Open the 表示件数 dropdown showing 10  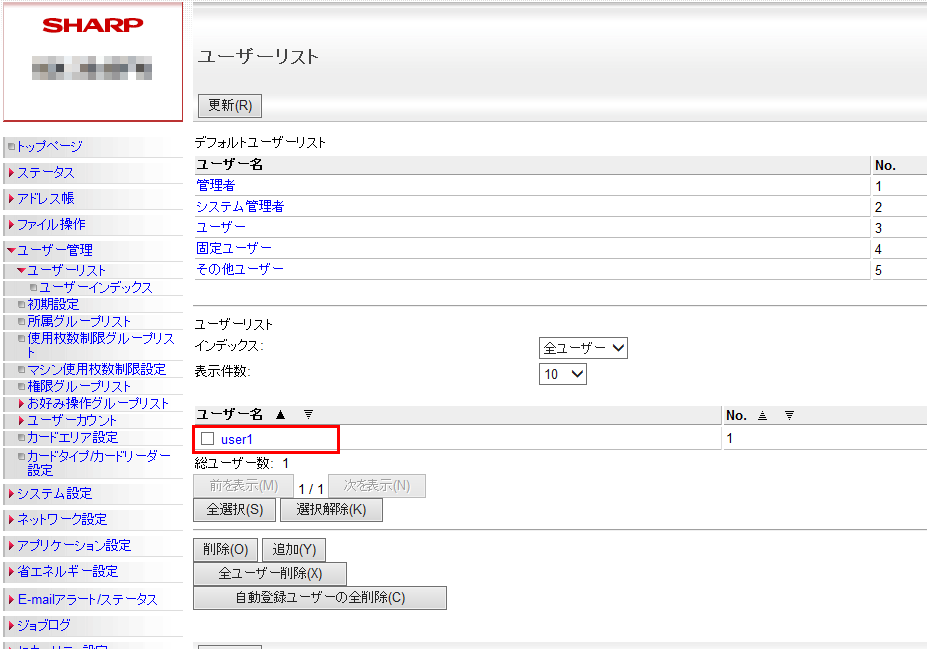point(563,374)
